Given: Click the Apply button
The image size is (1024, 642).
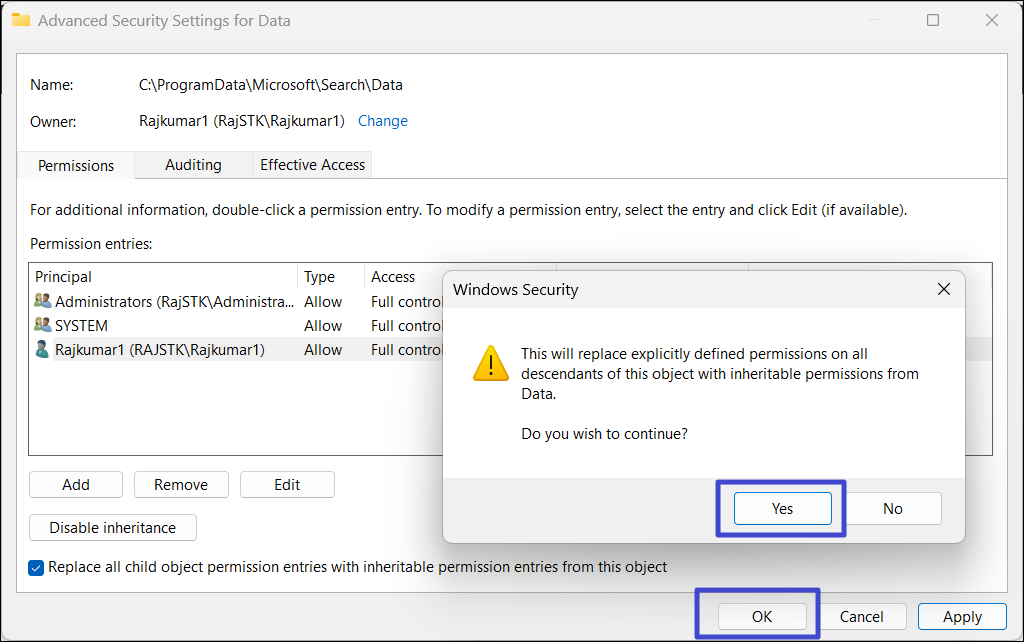Looking at the screenshot, I should tap(962, 617).
